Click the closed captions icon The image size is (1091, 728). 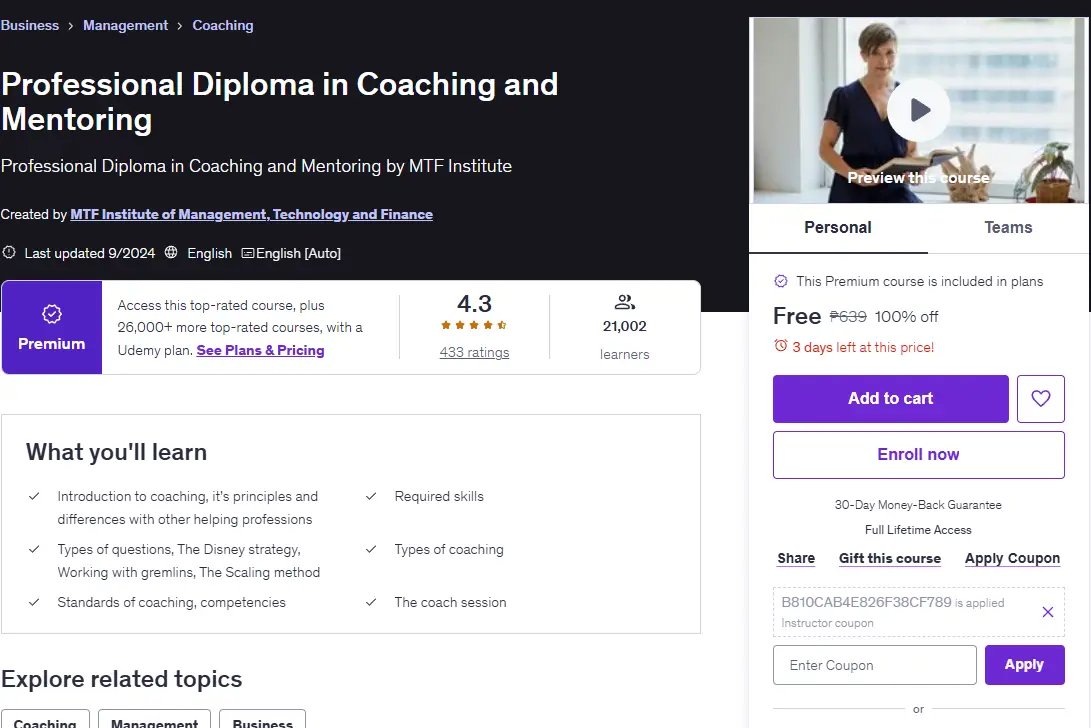(x=248, y=253)
